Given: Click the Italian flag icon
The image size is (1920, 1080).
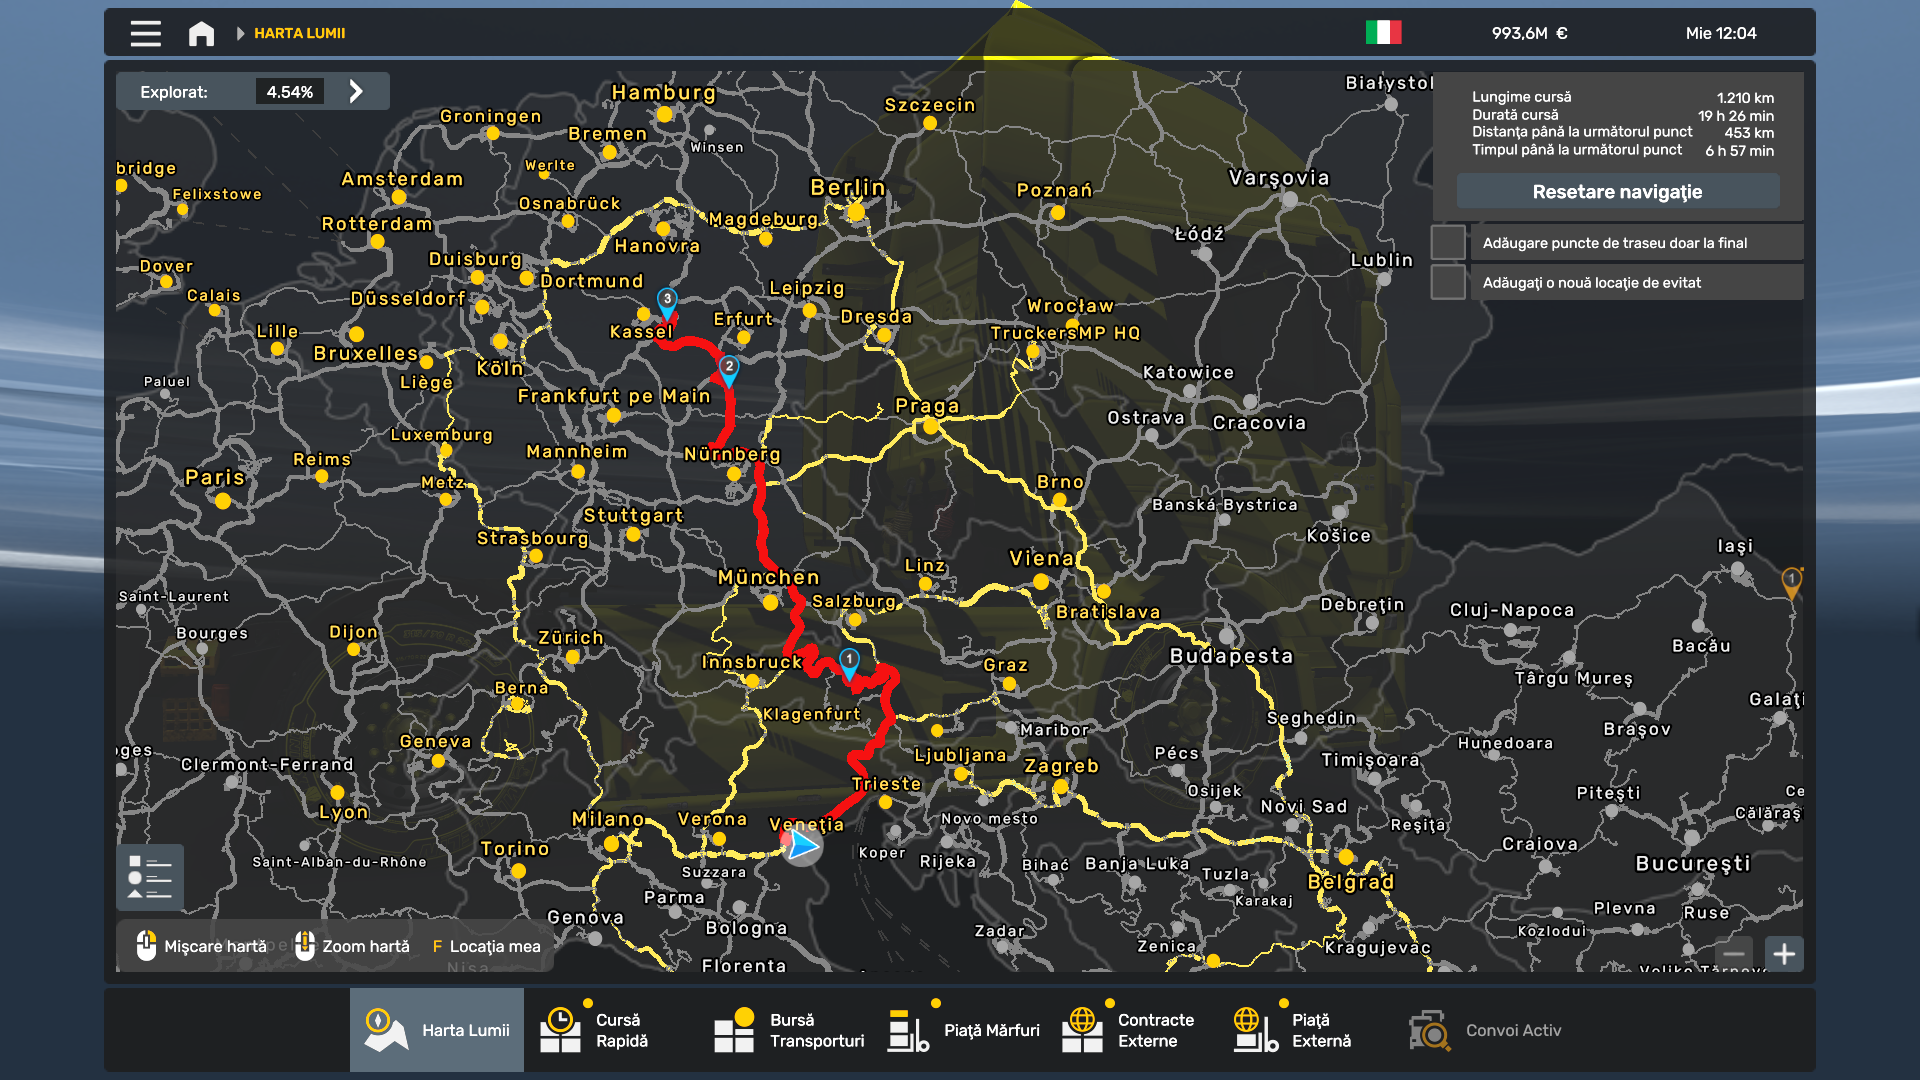Looking at the screenshot, I should [x=1383, y=33].
